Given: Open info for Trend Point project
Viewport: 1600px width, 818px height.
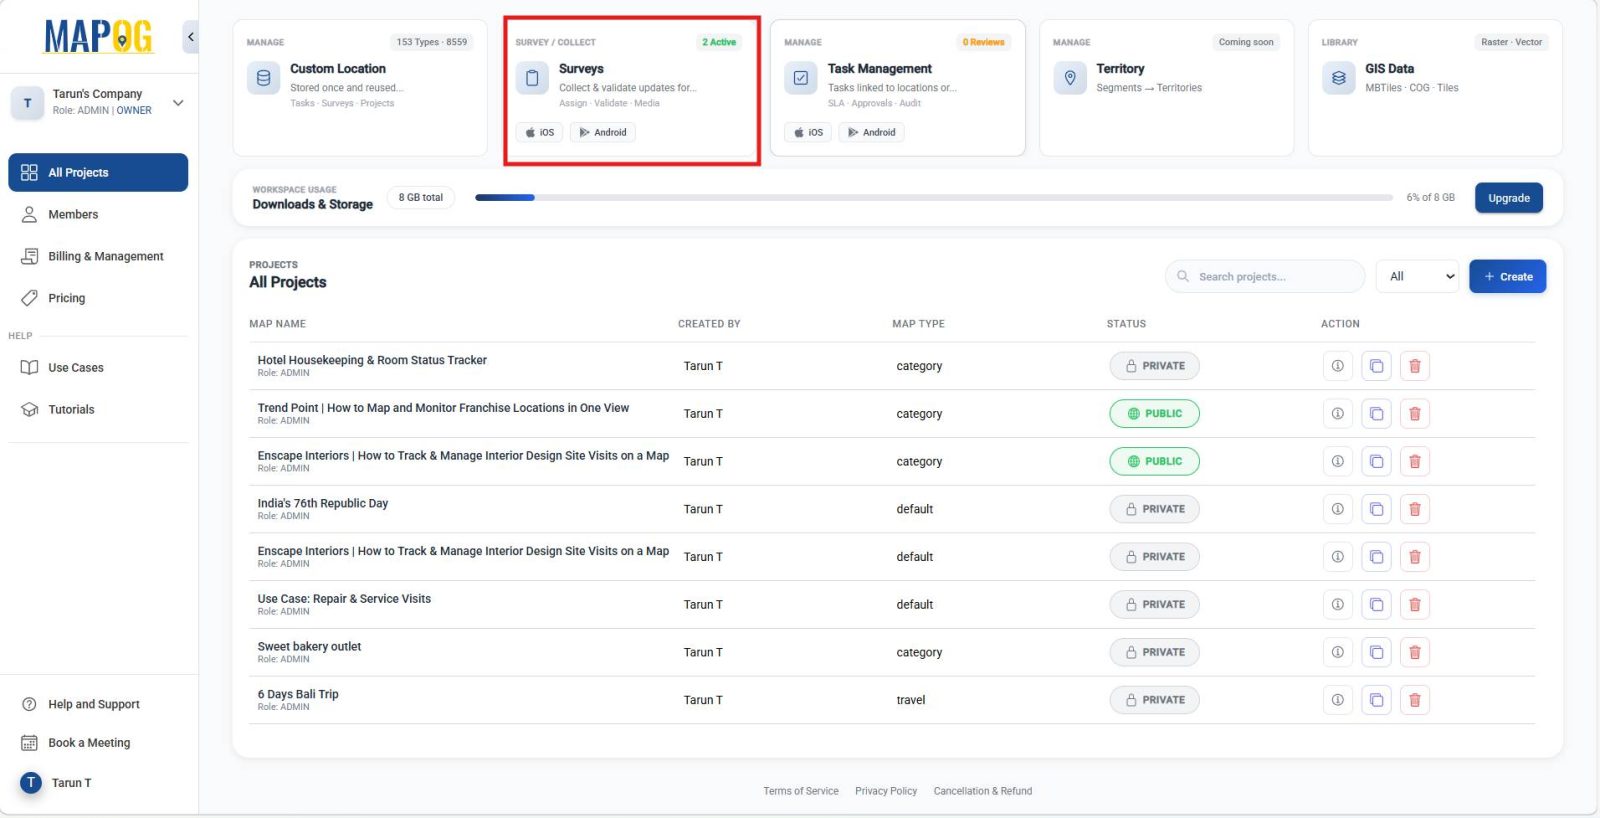Looking at the screenshot, I should click(1337, 414).
